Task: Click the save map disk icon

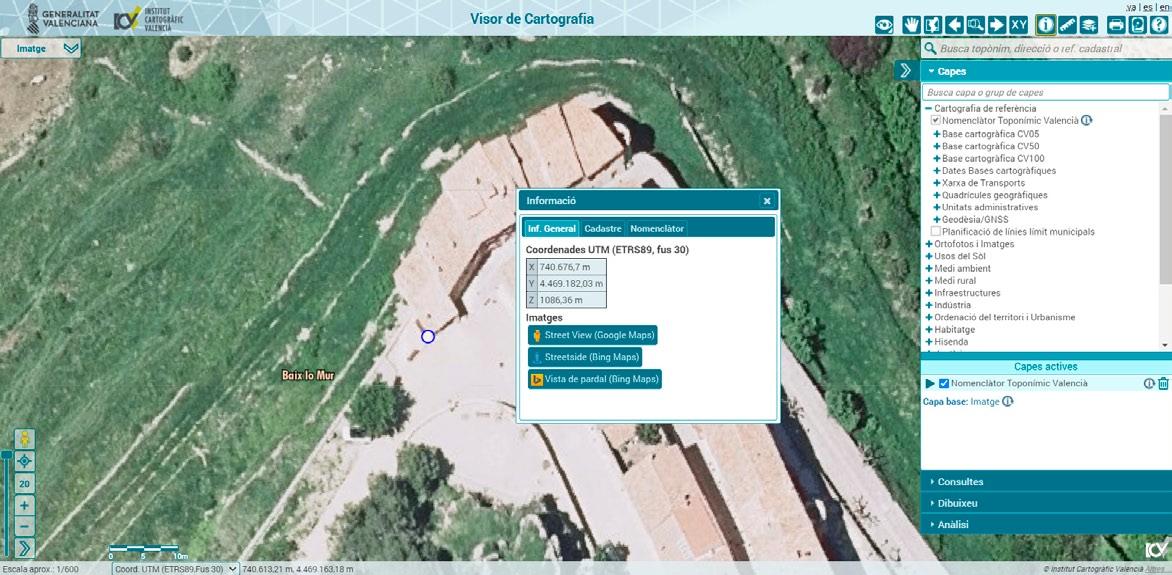Action: 1138,25
